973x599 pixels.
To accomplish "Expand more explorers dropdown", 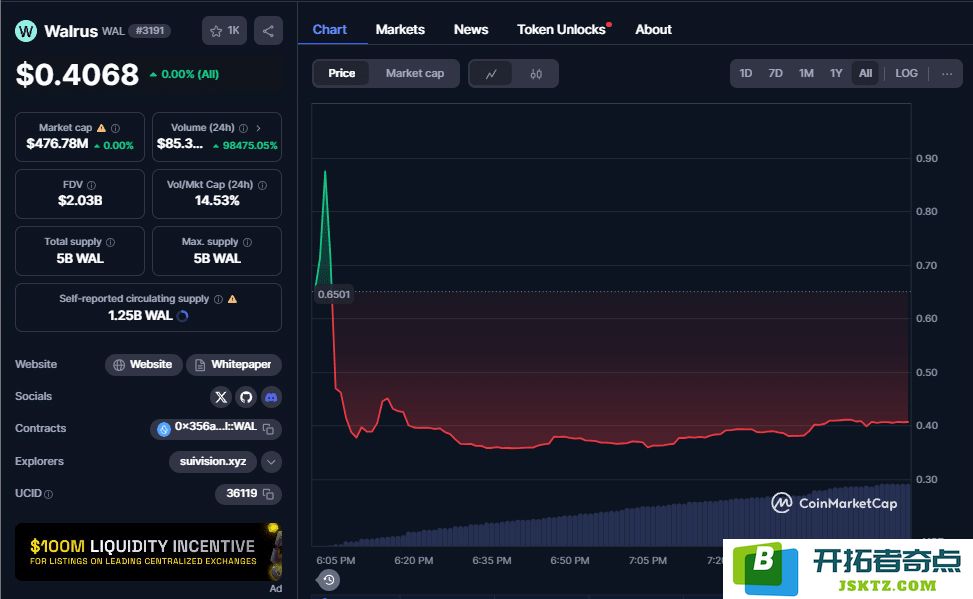I will pos(271,462).
